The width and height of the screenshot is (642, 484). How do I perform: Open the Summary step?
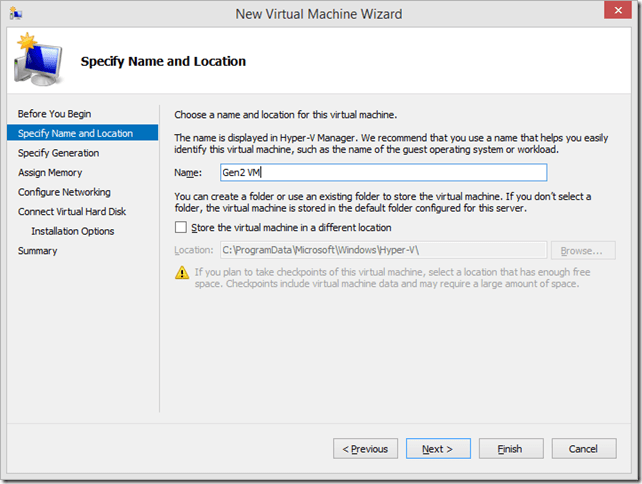tap(37, 250)
